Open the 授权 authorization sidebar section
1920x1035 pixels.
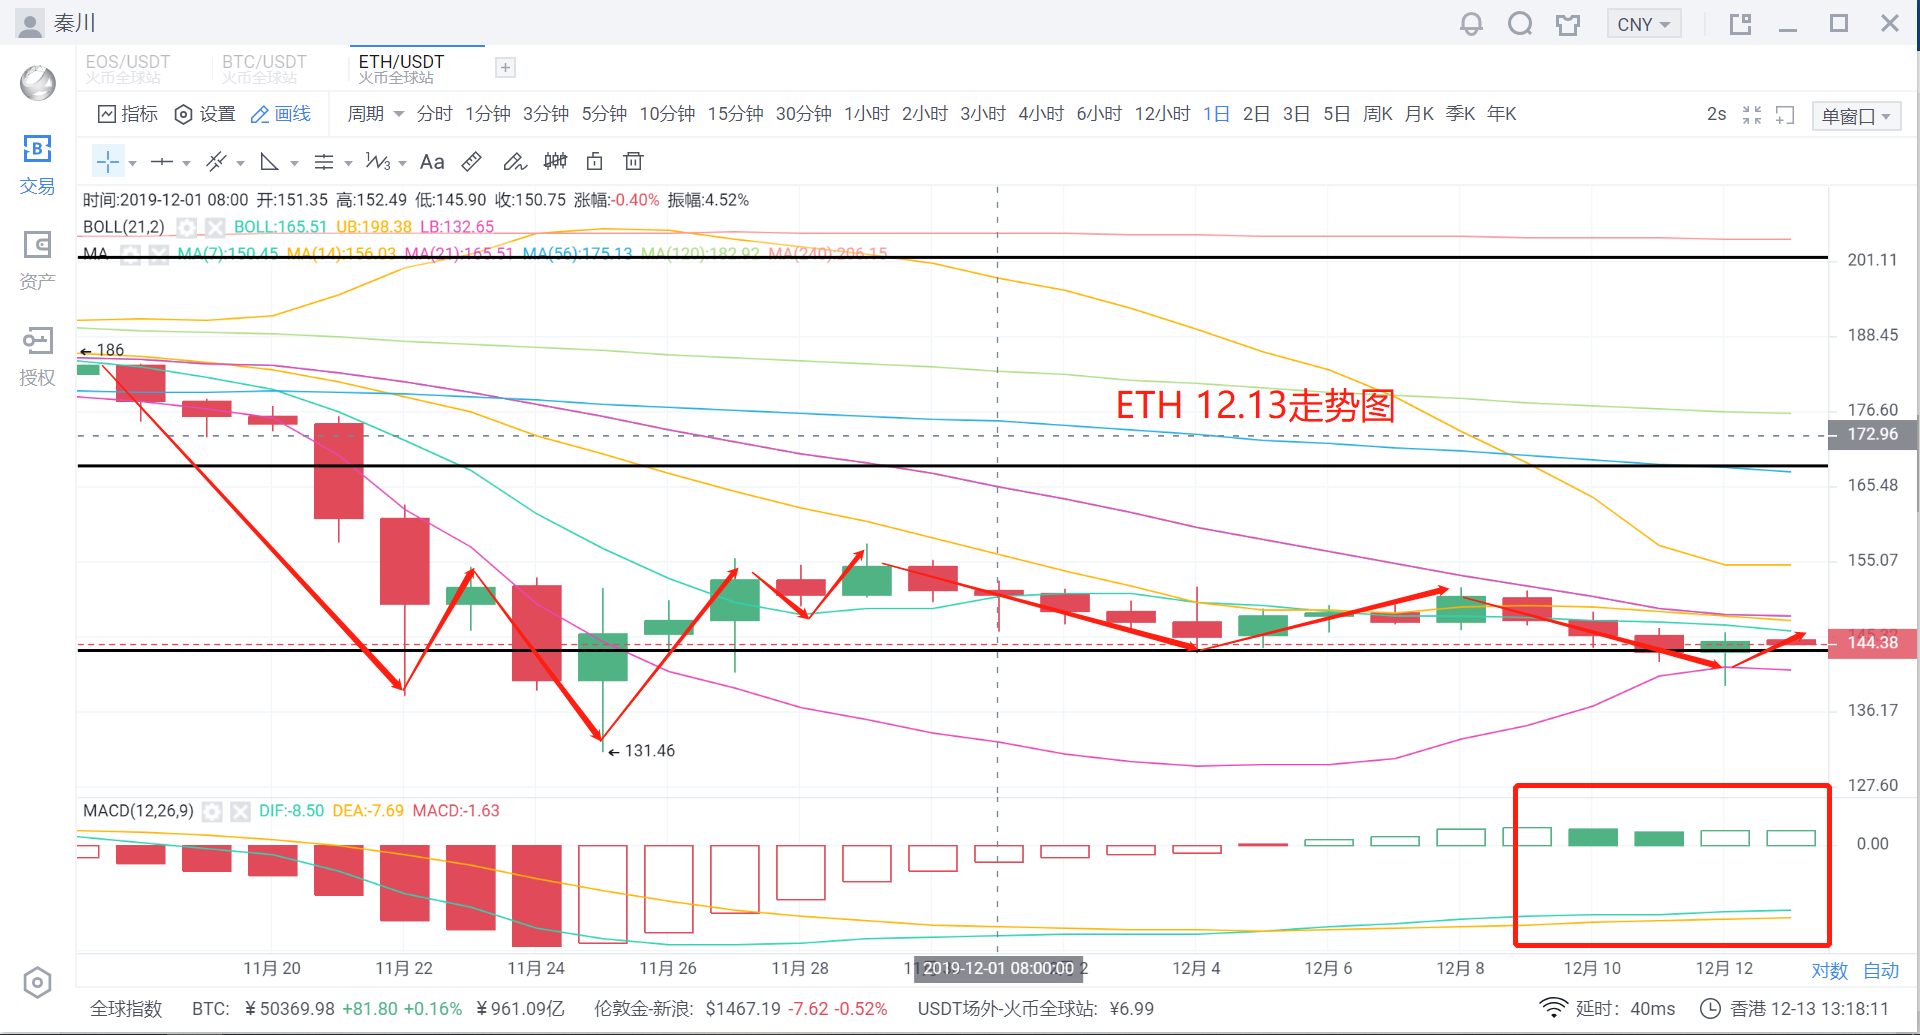(x=37, y=357)
